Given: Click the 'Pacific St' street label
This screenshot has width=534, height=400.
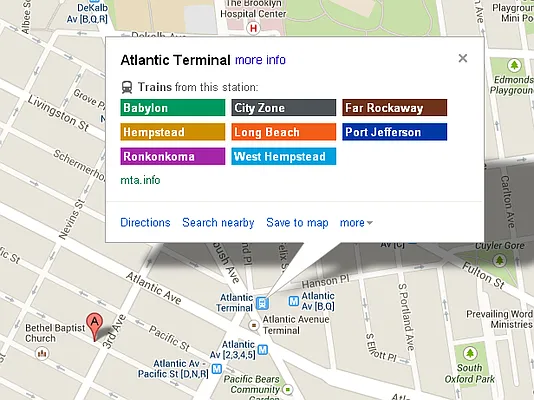Looking at the screenshot, I should [x=169, y=338].
